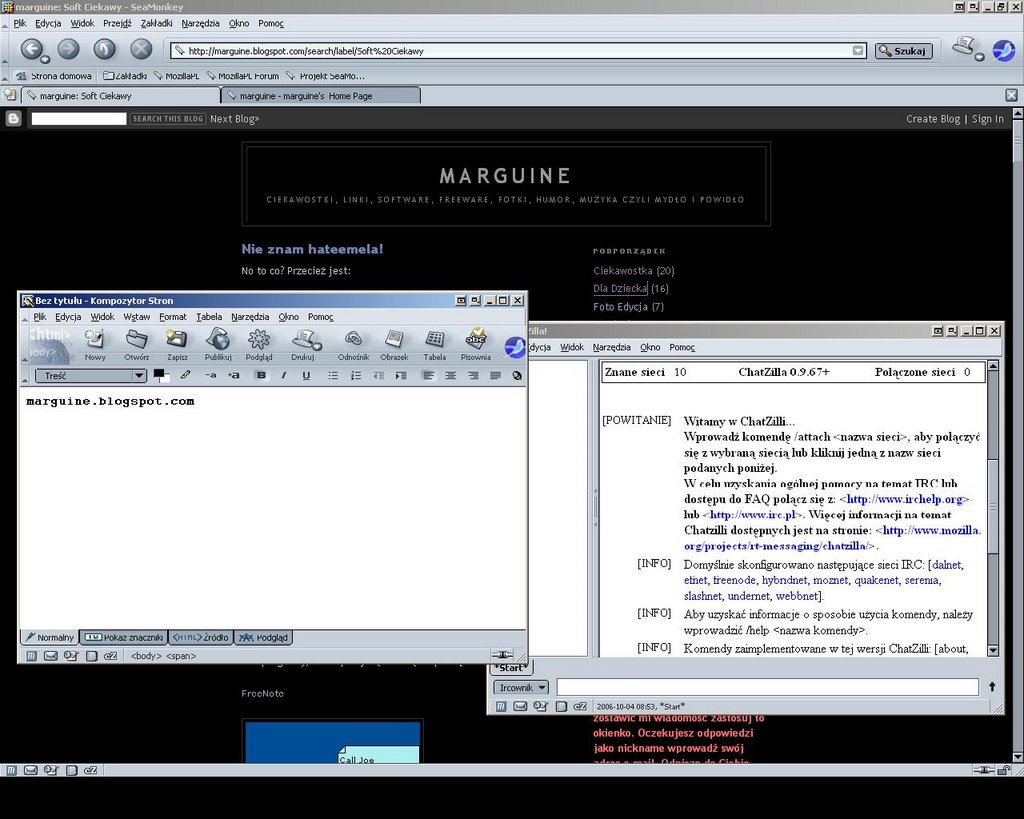1024x819 pixels.
Task: Click ChatZilla output vertical scrollbar
Action: tap(993, 507)
